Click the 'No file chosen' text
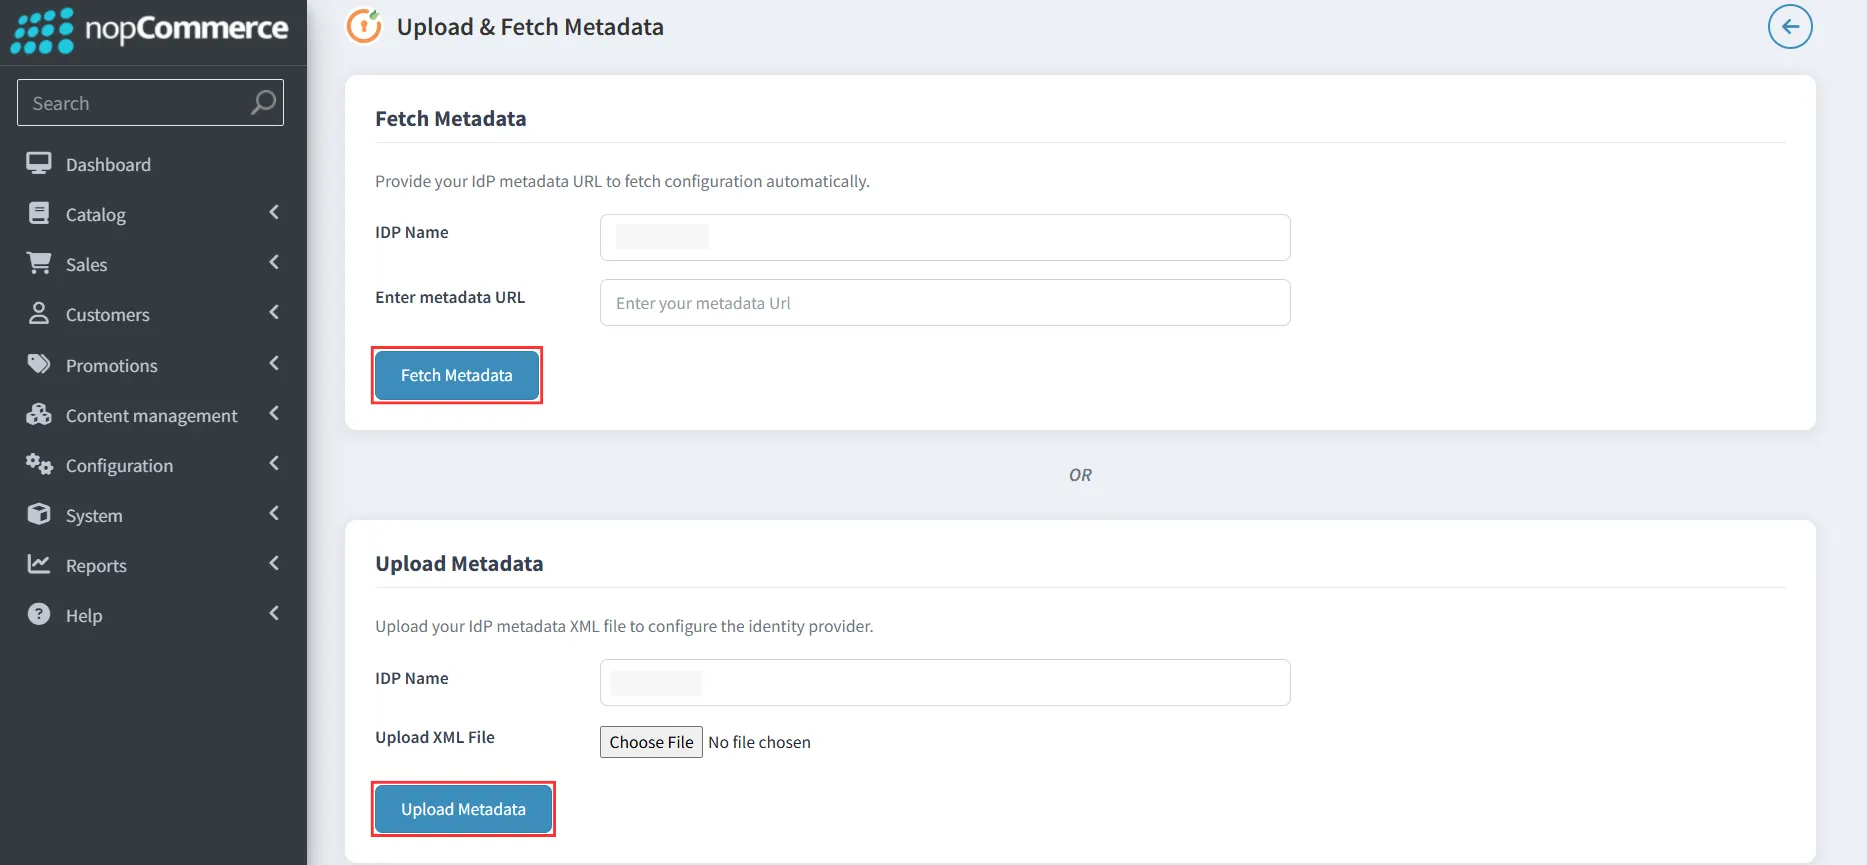The image size is (1867, 865). click(759, 742)
